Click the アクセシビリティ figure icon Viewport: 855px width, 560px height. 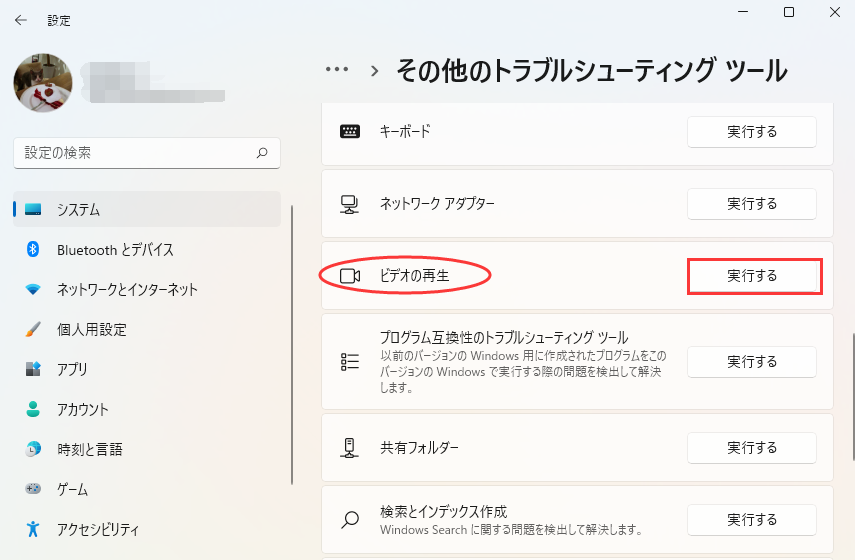(x=33, y=529)
